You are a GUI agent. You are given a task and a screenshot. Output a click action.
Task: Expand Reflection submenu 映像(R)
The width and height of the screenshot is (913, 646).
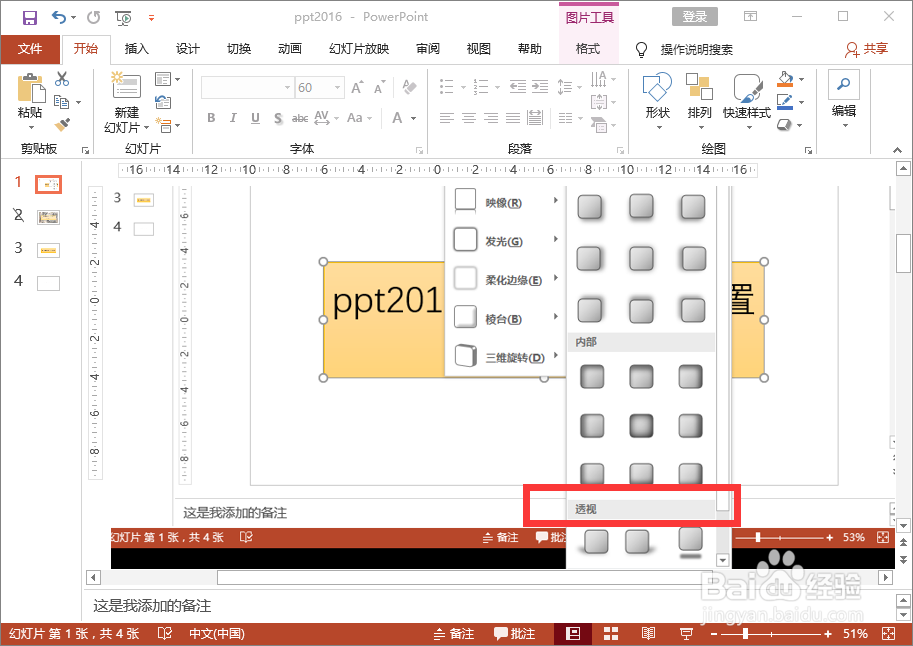tap(504, 202)
